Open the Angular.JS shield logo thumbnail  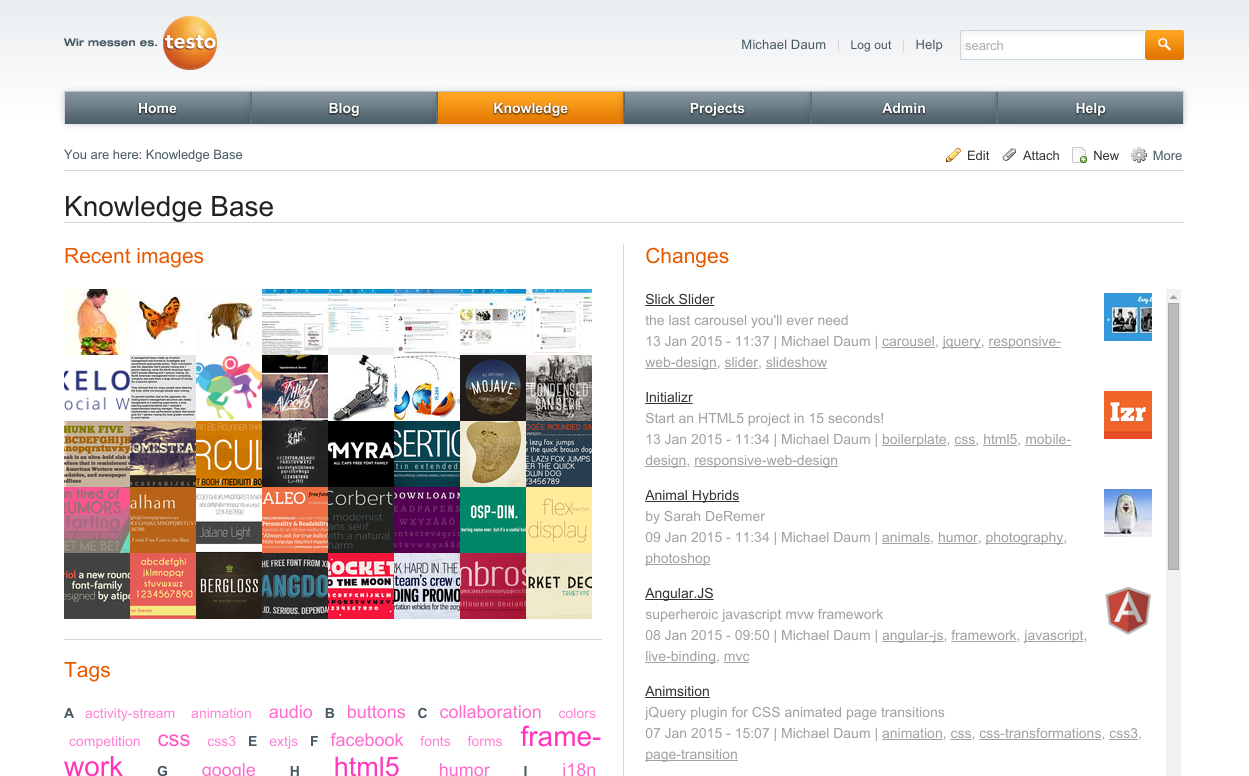point(1128,611)
